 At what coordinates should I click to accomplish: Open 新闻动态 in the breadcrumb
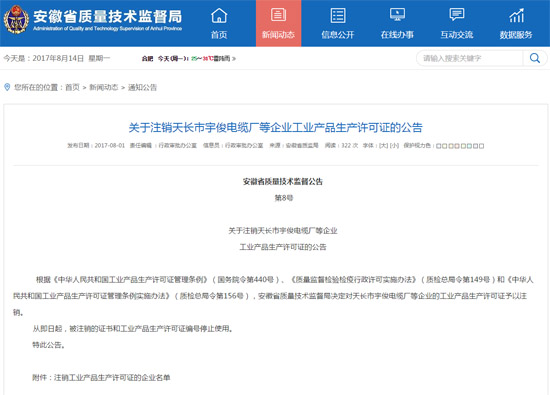[x=103, y=87]
